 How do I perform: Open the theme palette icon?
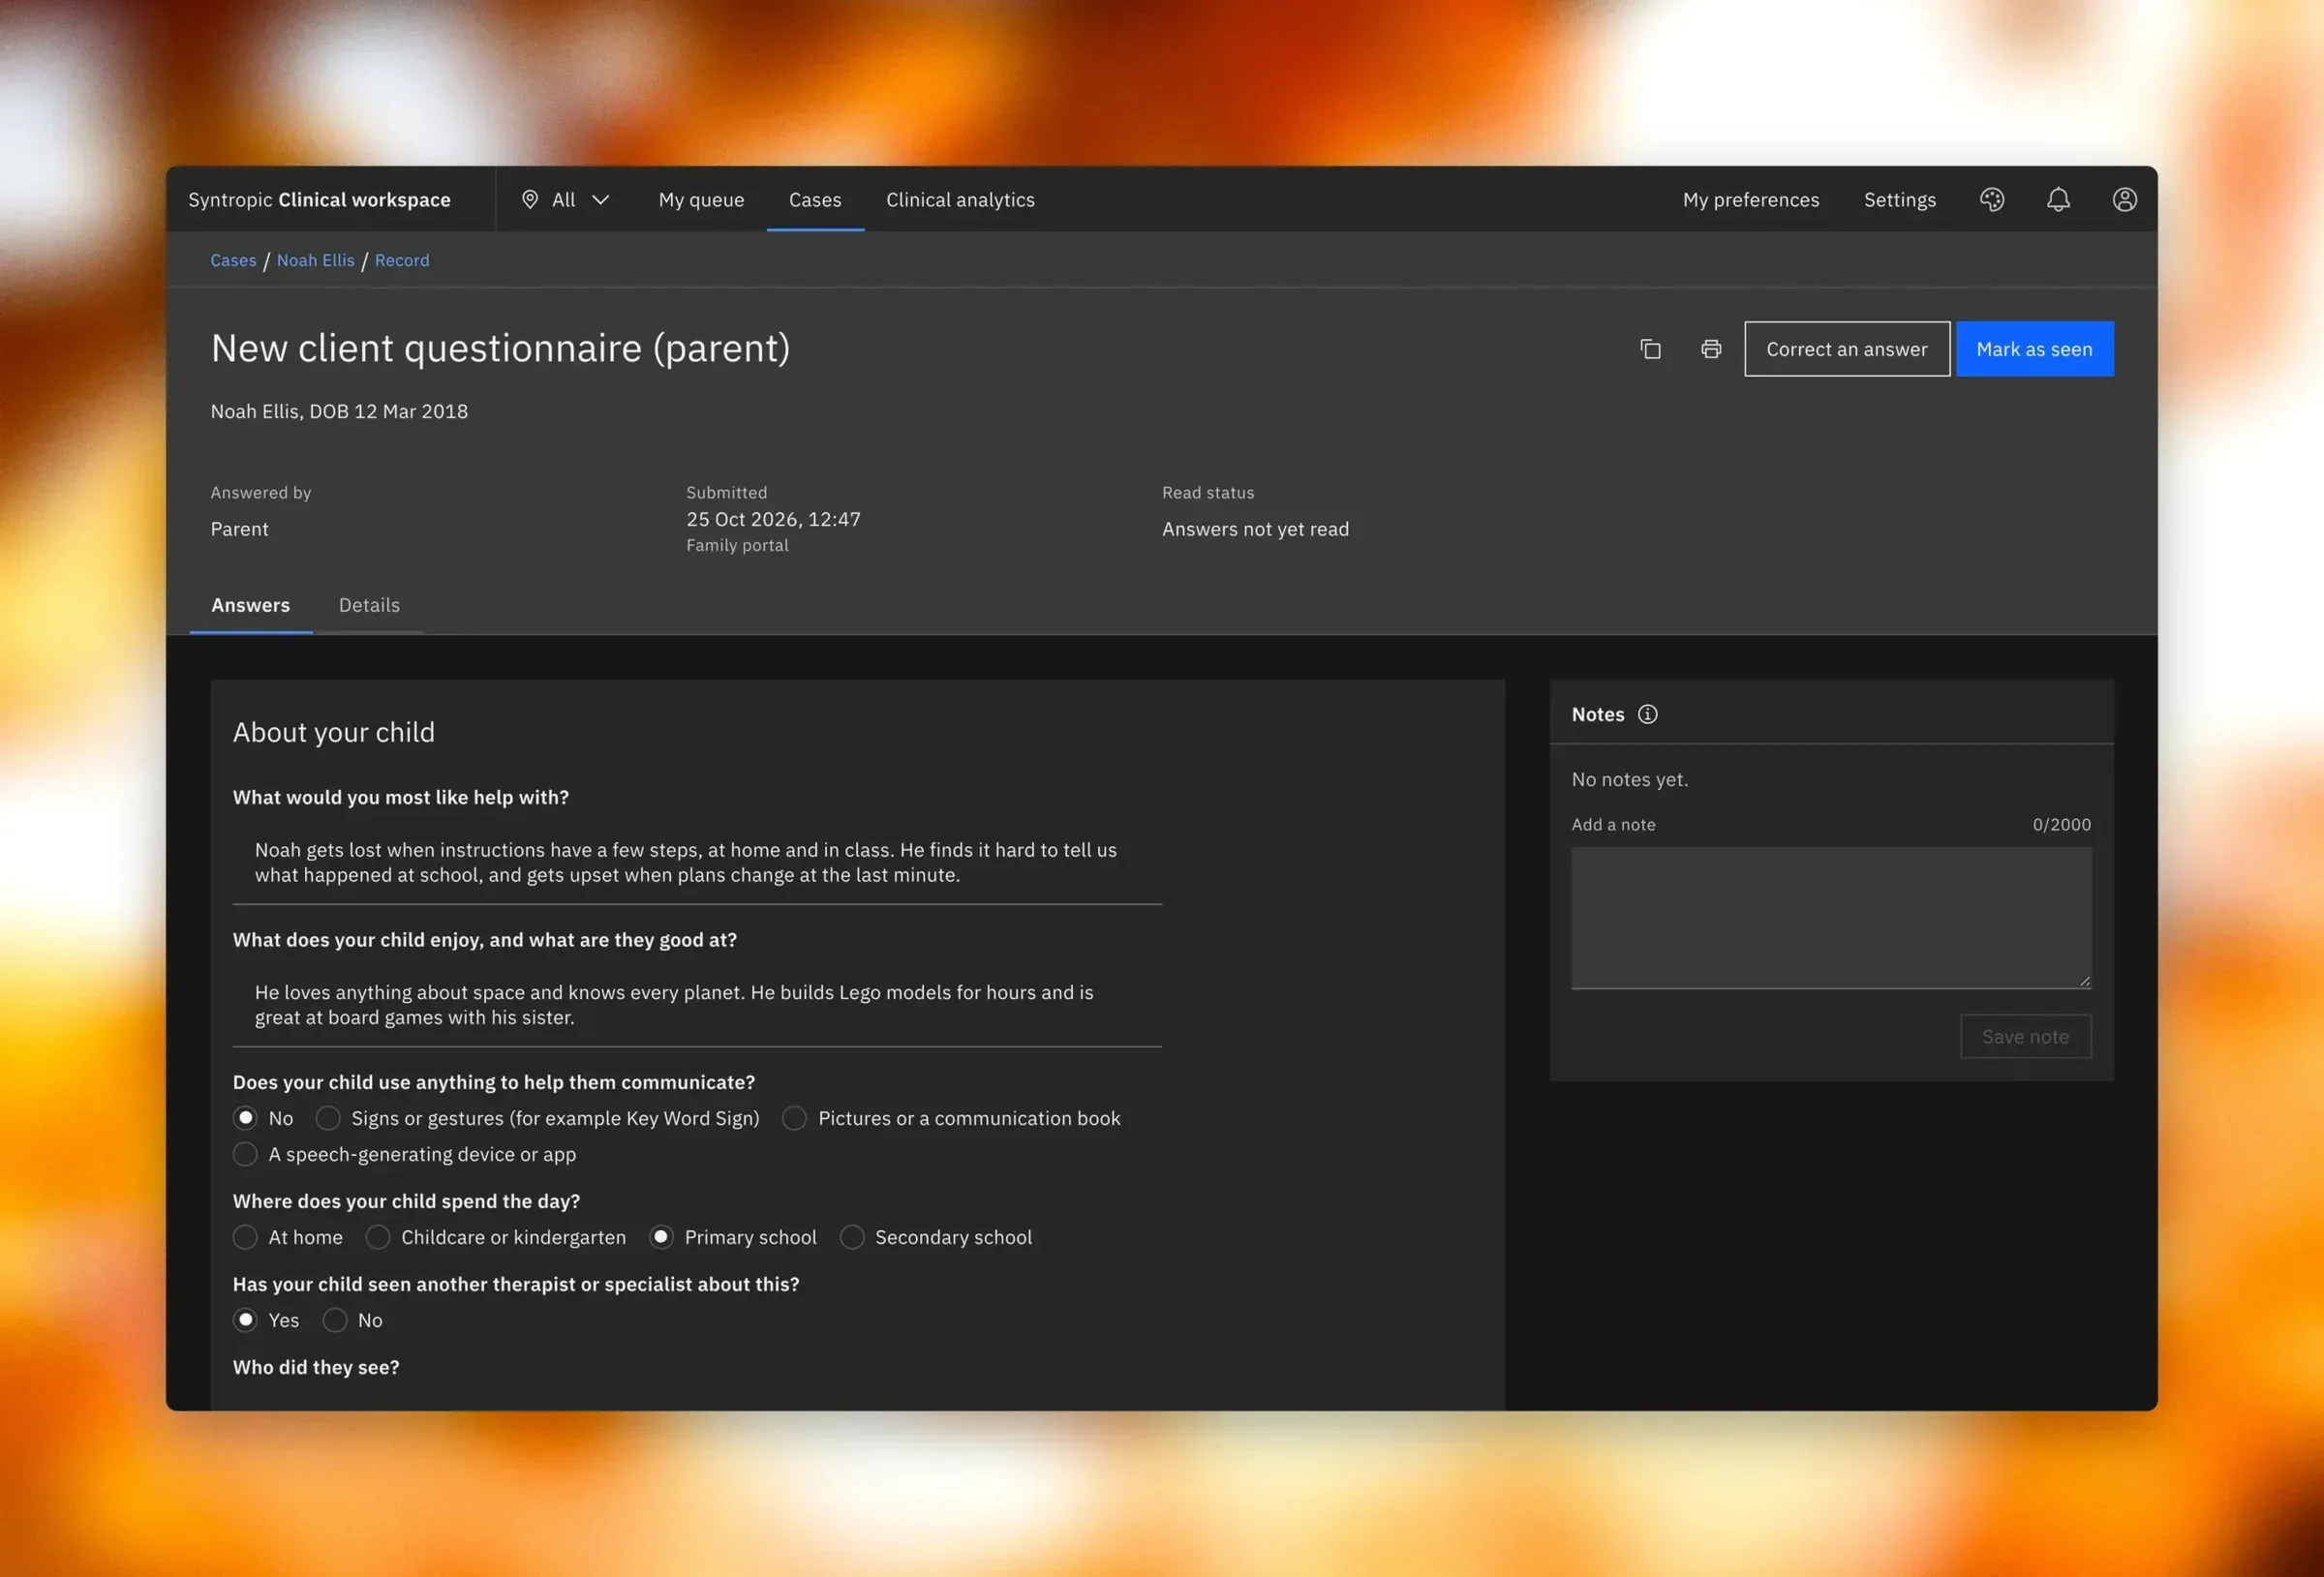pyautogui.click(x=1991, y=200)
